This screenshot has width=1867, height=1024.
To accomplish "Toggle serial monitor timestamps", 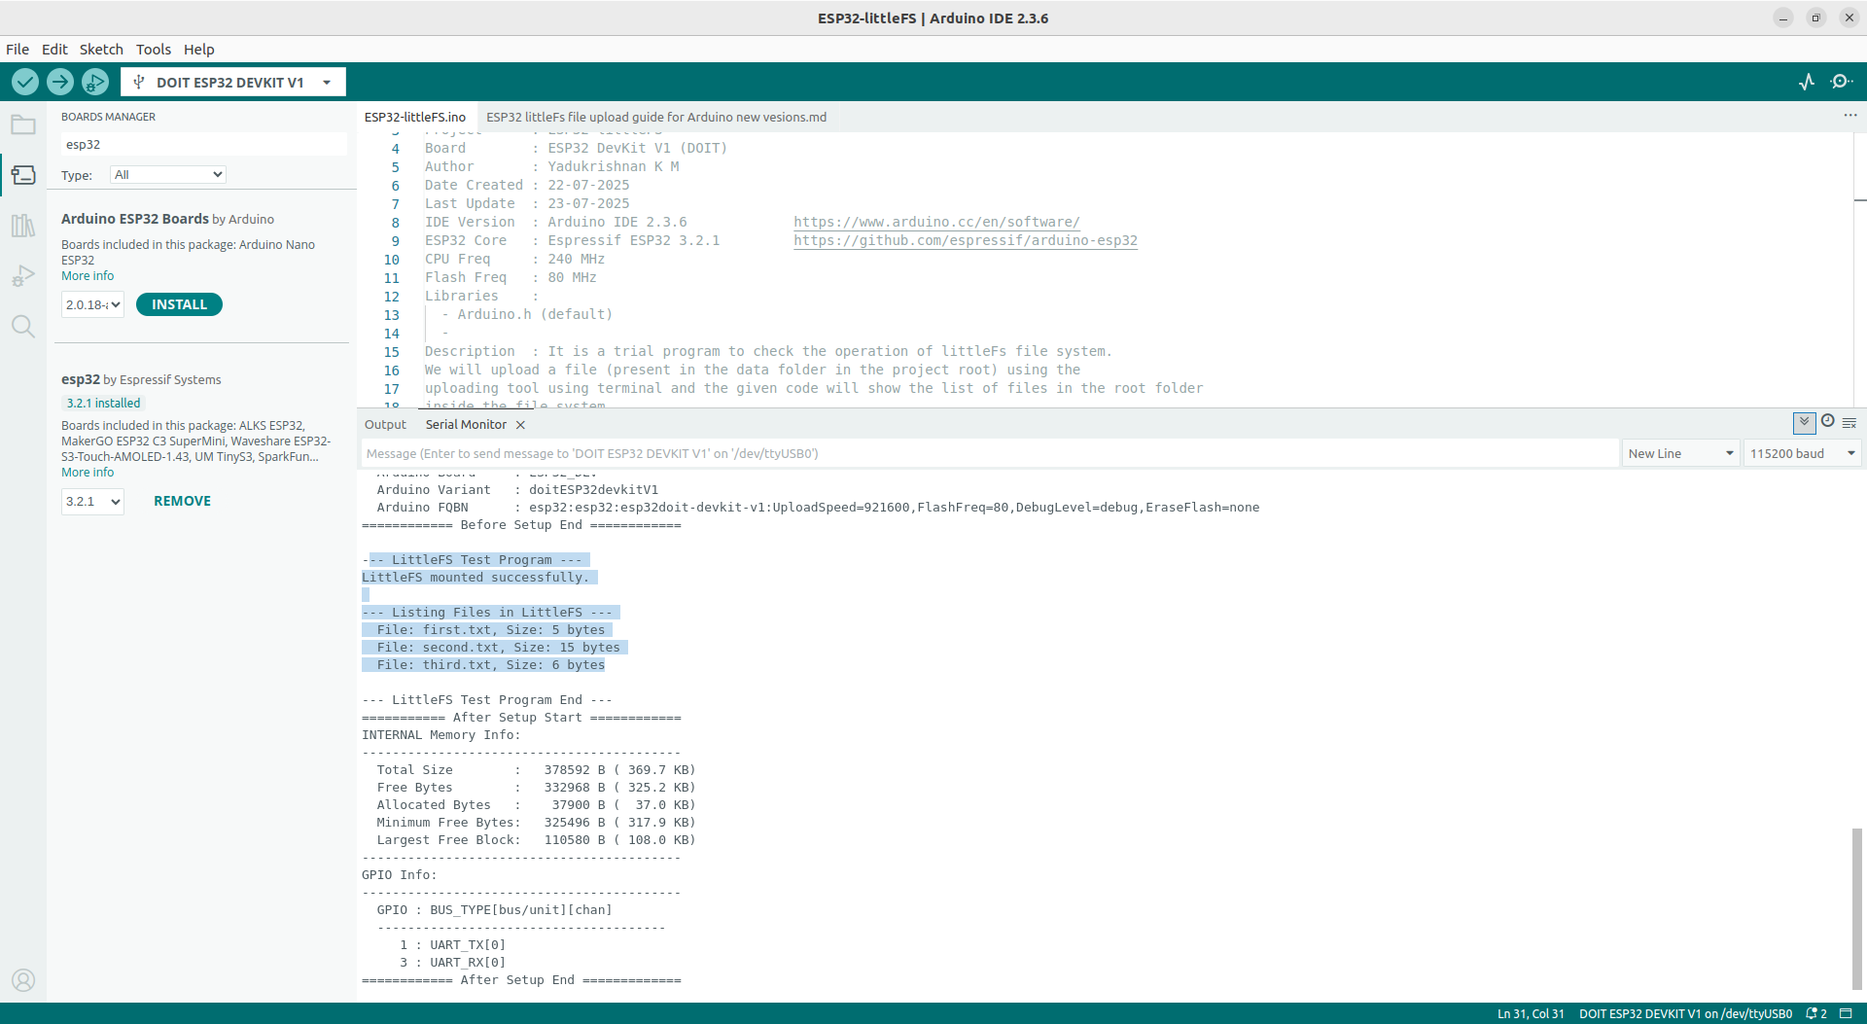I will click(x=1827, y=422).
